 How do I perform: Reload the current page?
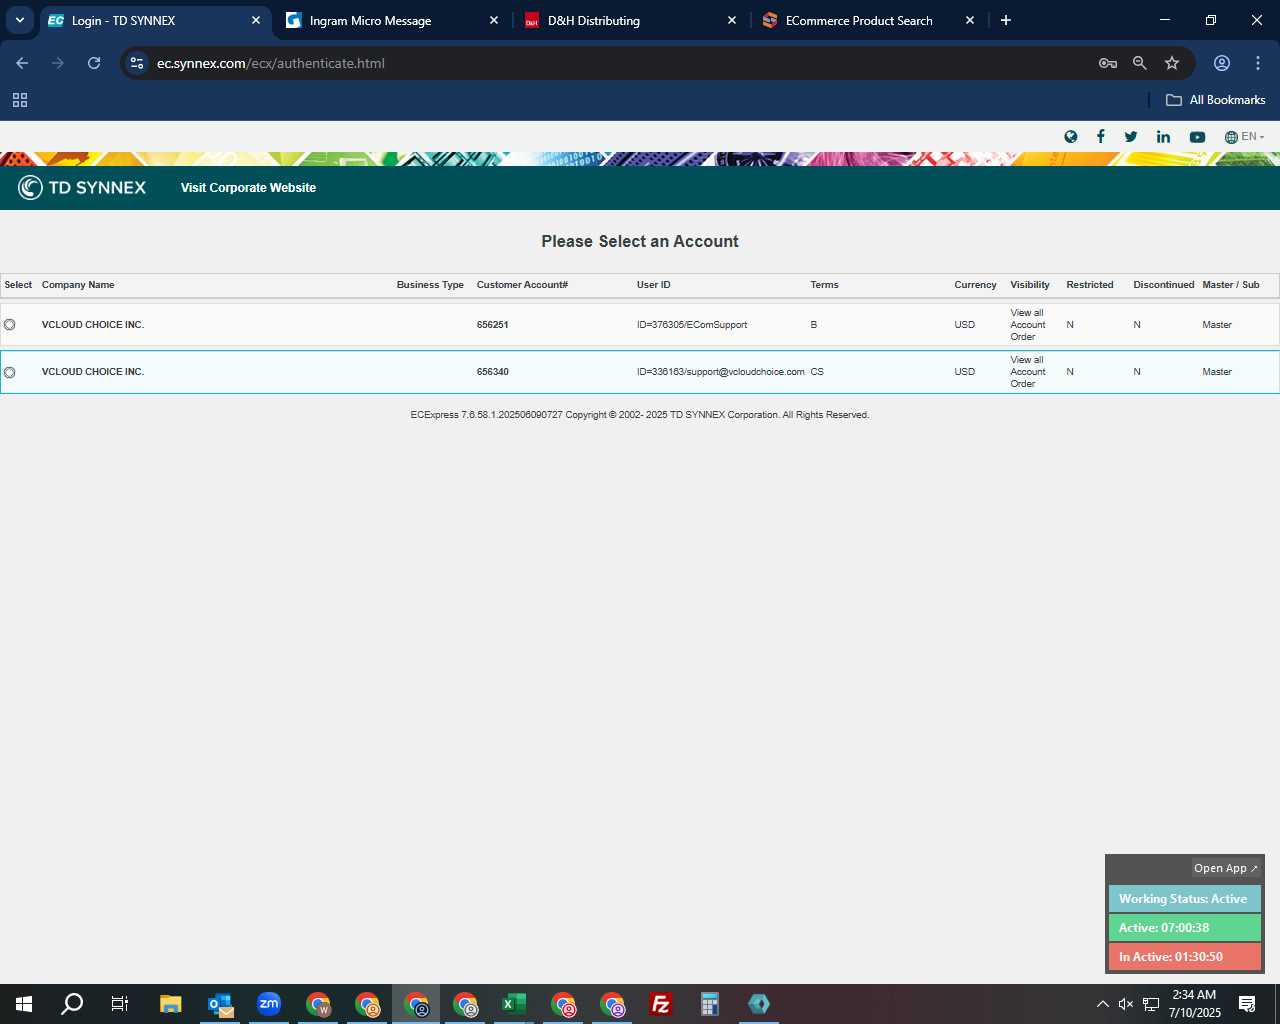coord(94,63)
